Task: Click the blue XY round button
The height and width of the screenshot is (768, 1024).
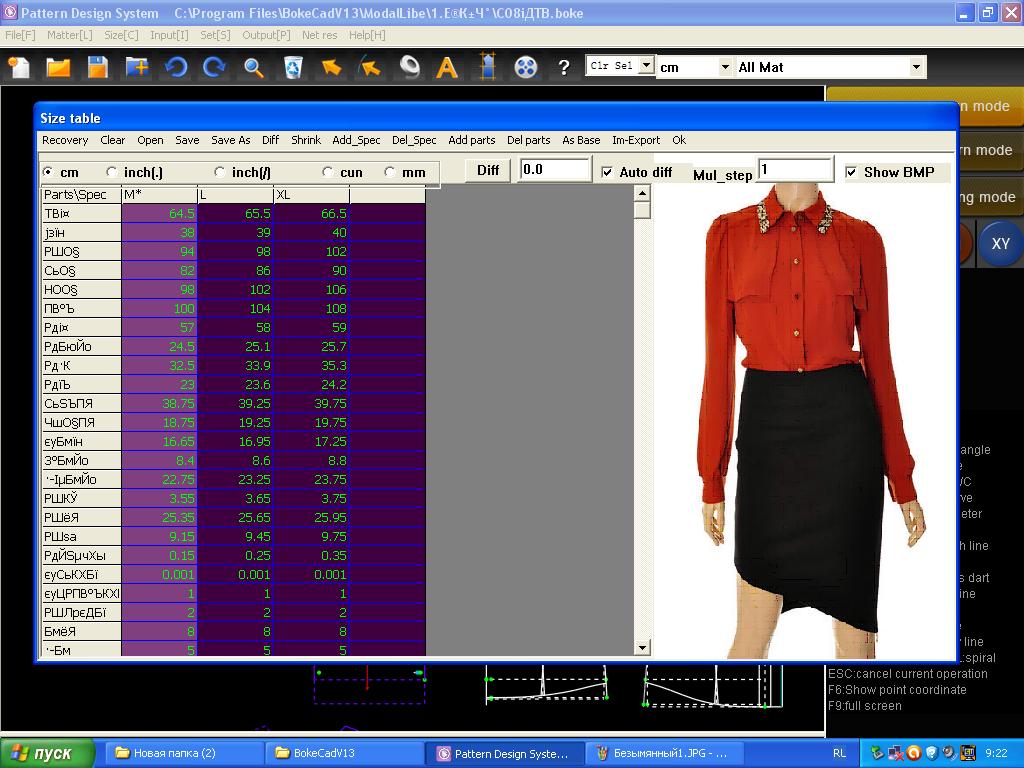Action: [1000, 244]
